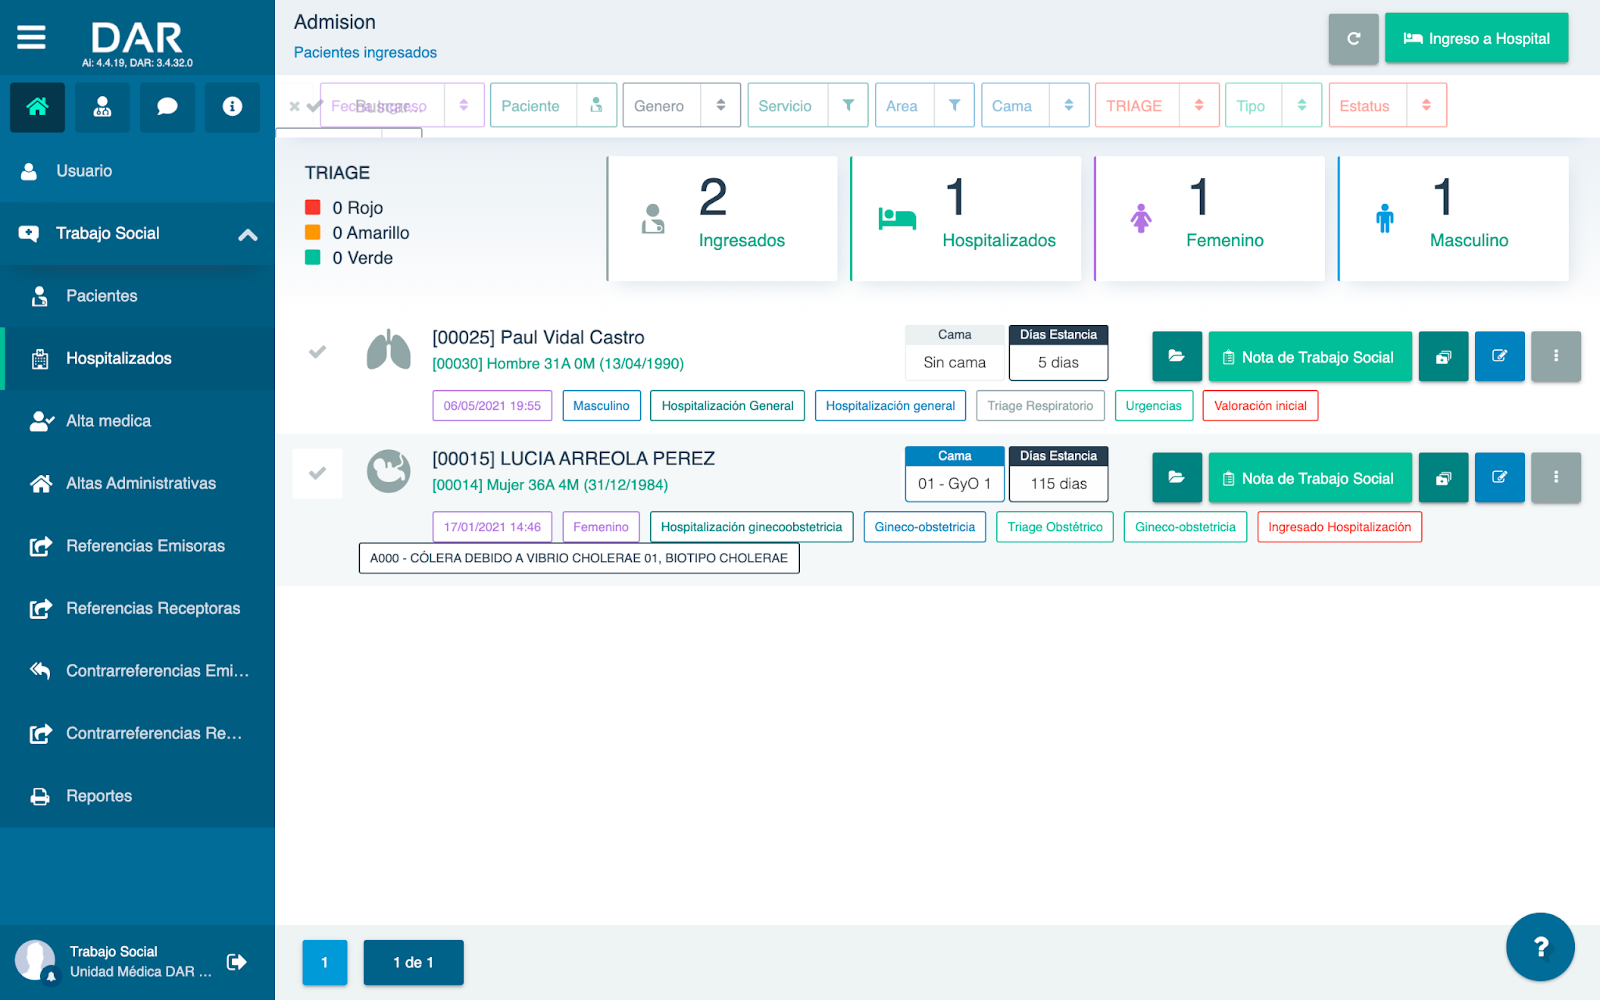Image resolution: width=1600 pixels, height=1000 pixels.
Task: Click the Masculino statistics card
Action: (1454, 218)
